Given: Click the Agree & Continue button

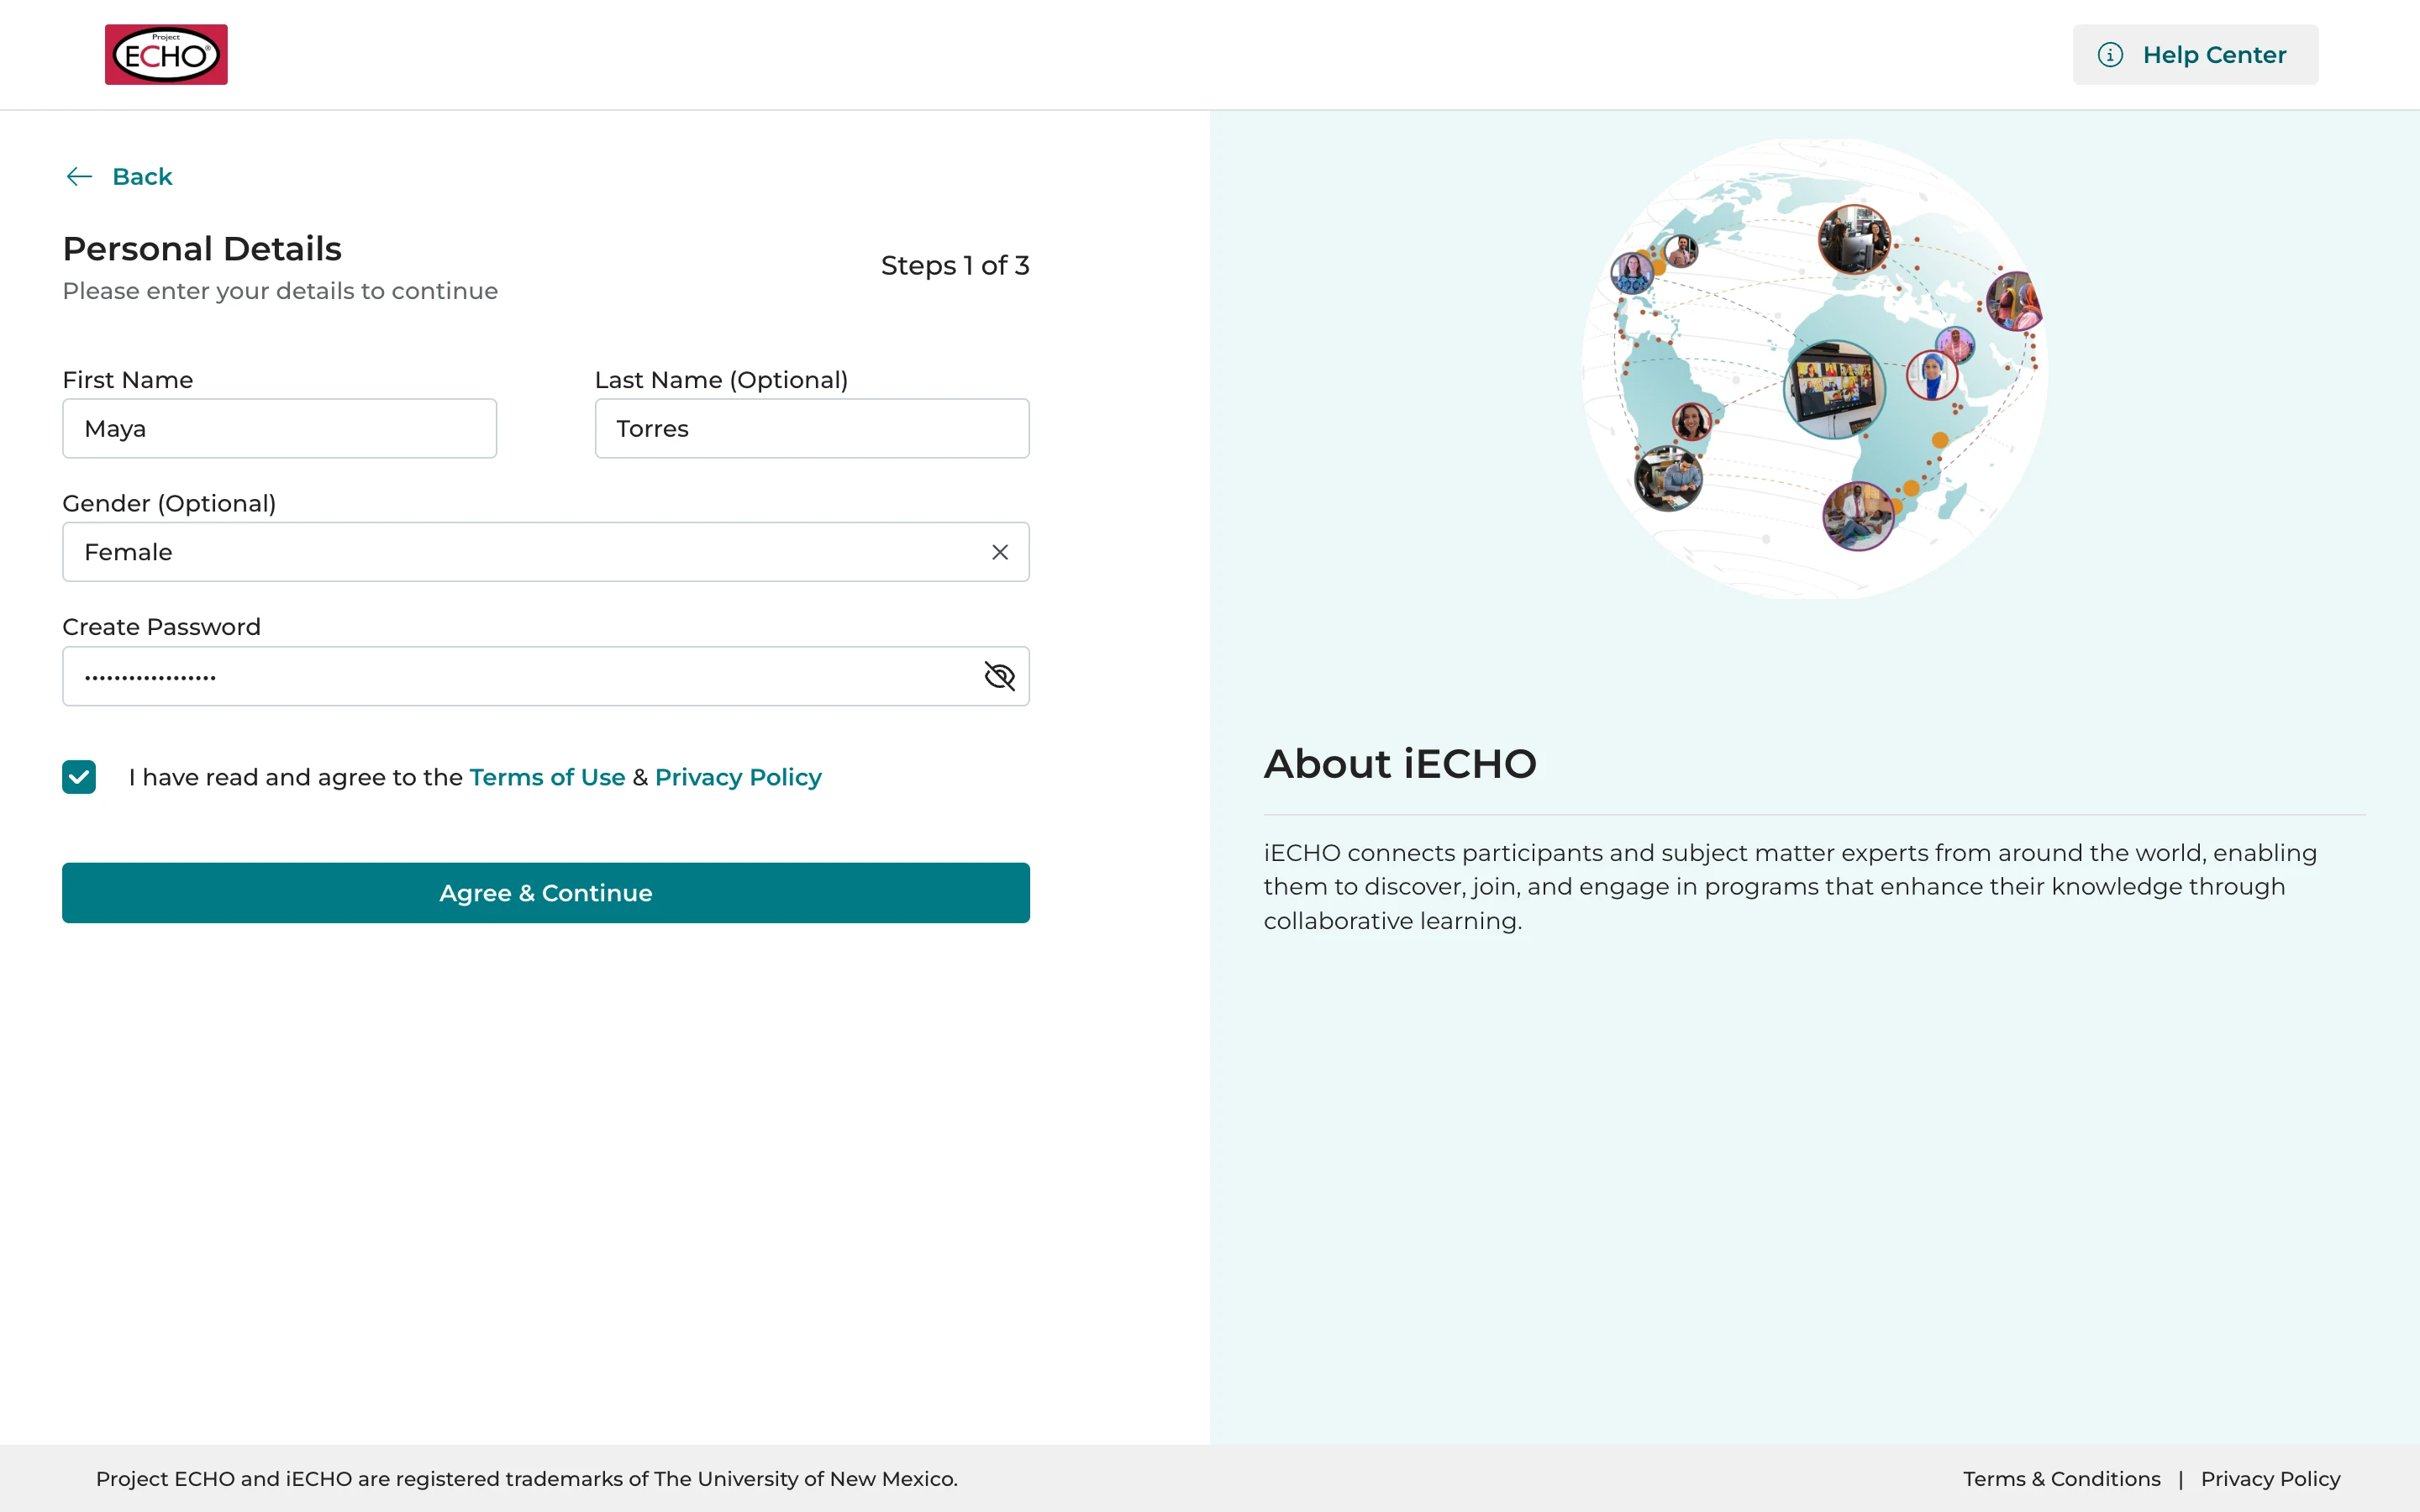Looking at the screenshot, I should (546, 893).
